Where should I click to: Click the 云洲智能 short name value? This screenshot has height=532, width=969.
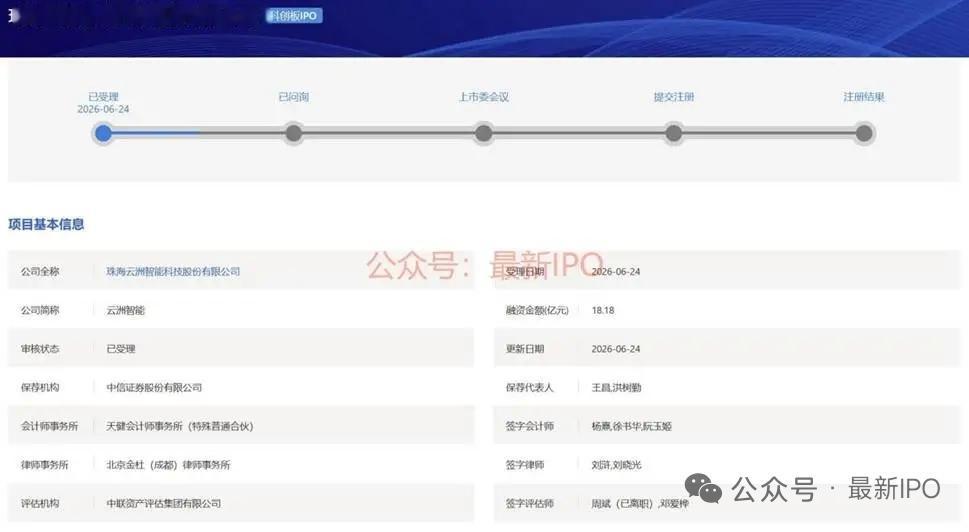[125, 310]
